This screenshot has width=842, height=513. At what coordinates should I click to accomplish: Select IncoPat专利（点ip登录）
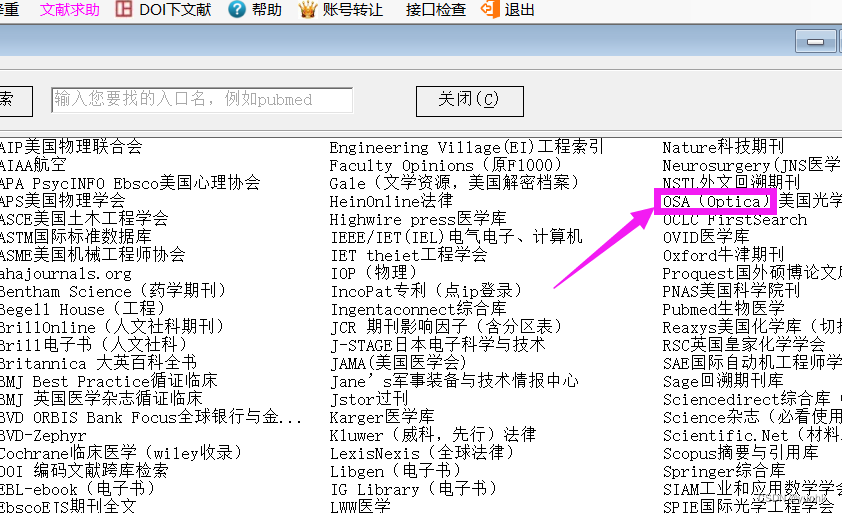(x=427, y=291)
